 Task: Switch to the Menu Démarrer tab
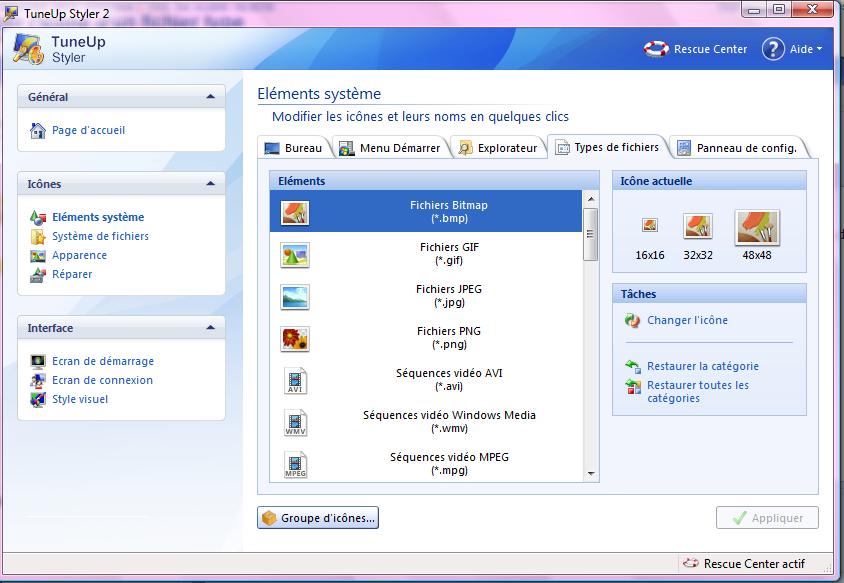click(390, 148)
